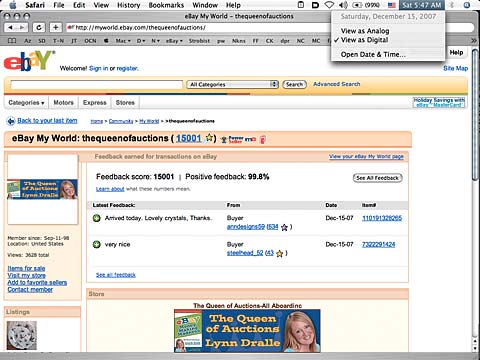Click the red store tag icon
This screenshot has height=360, width=480.
(x=263, y=139)
